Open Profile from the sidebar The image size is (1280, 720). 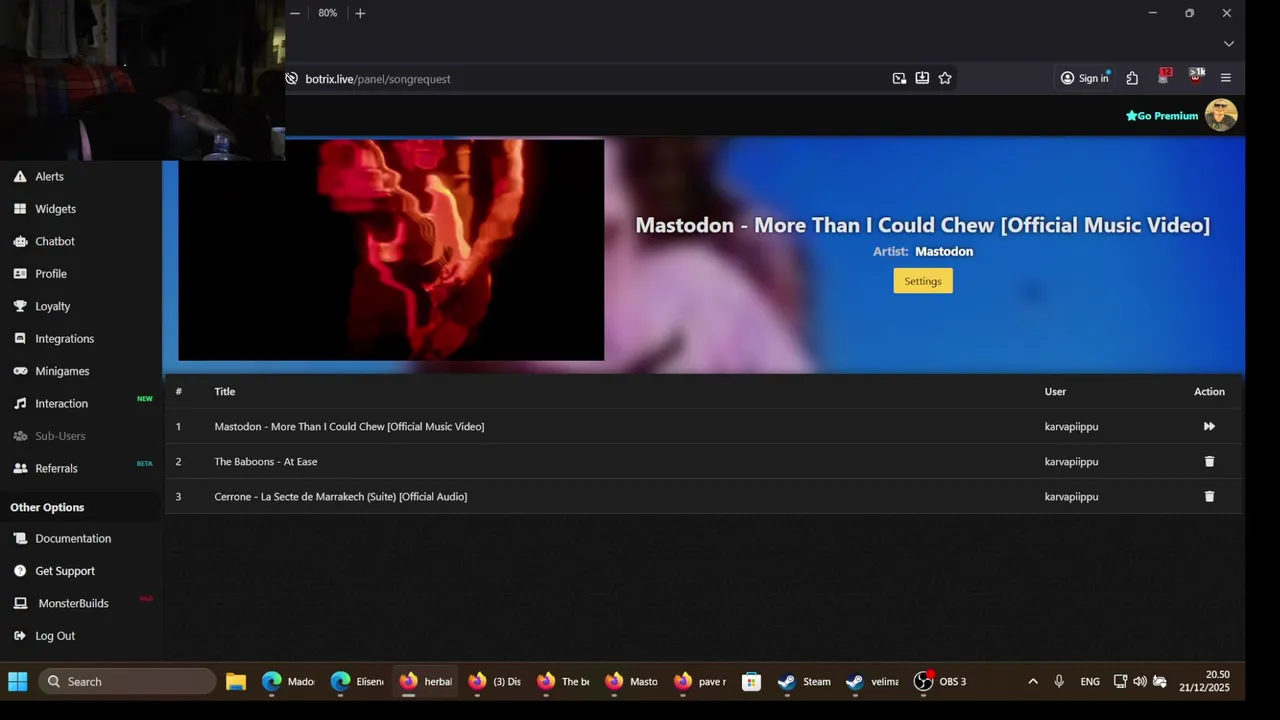tap(51, 274)
